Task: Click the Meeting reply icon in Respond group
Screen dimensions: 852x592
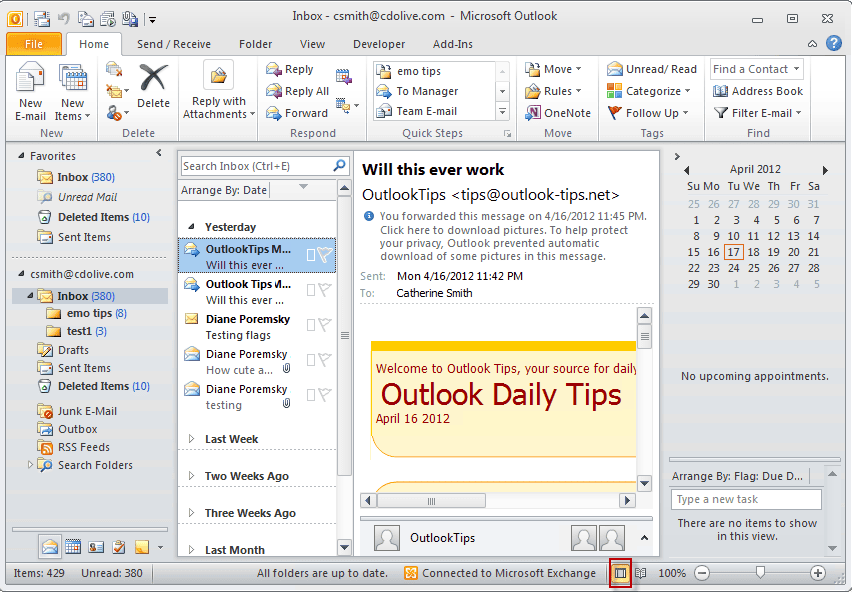Action: pyautogui.click(x=343, y=76)
